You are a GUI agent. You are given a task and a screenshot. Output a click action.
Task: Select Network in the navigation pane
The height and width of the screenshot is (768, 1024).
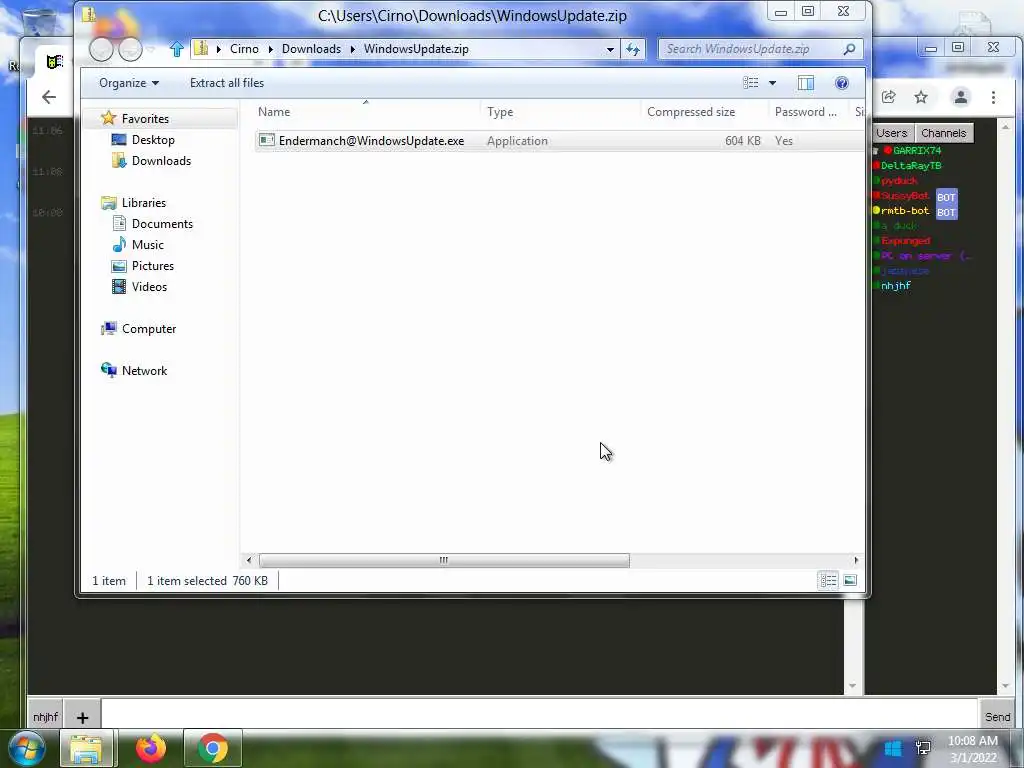point(144,371)
